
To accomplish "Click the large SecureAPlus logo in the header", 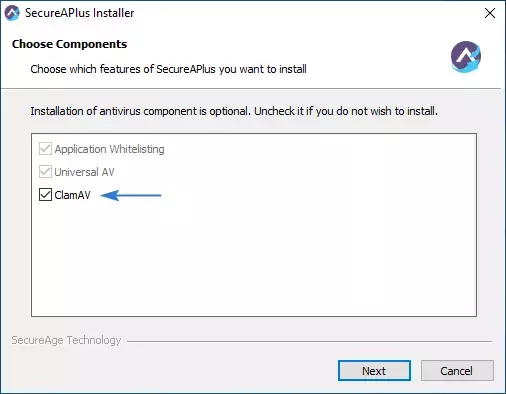I will 466,57.
